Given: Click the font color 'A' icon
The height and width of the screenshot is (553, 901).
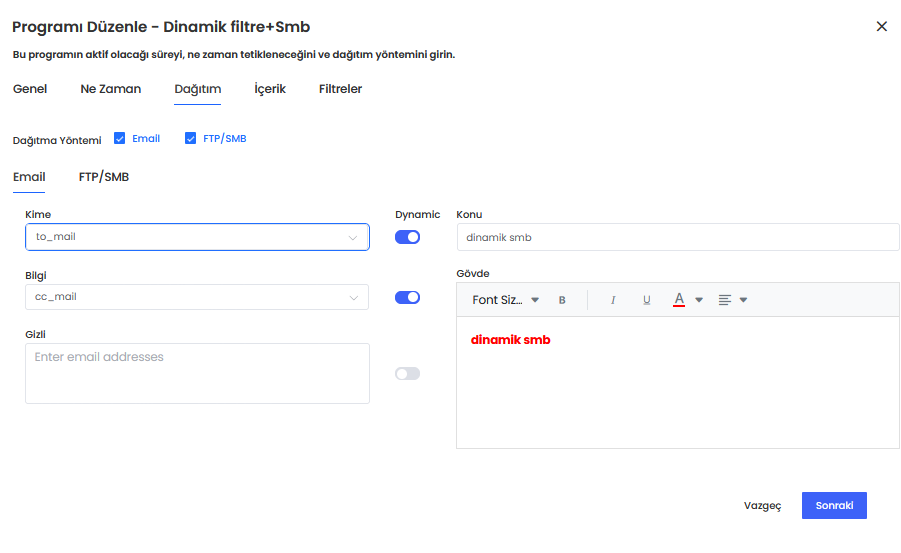Looking at the screenshot, I should coord(679,299).
